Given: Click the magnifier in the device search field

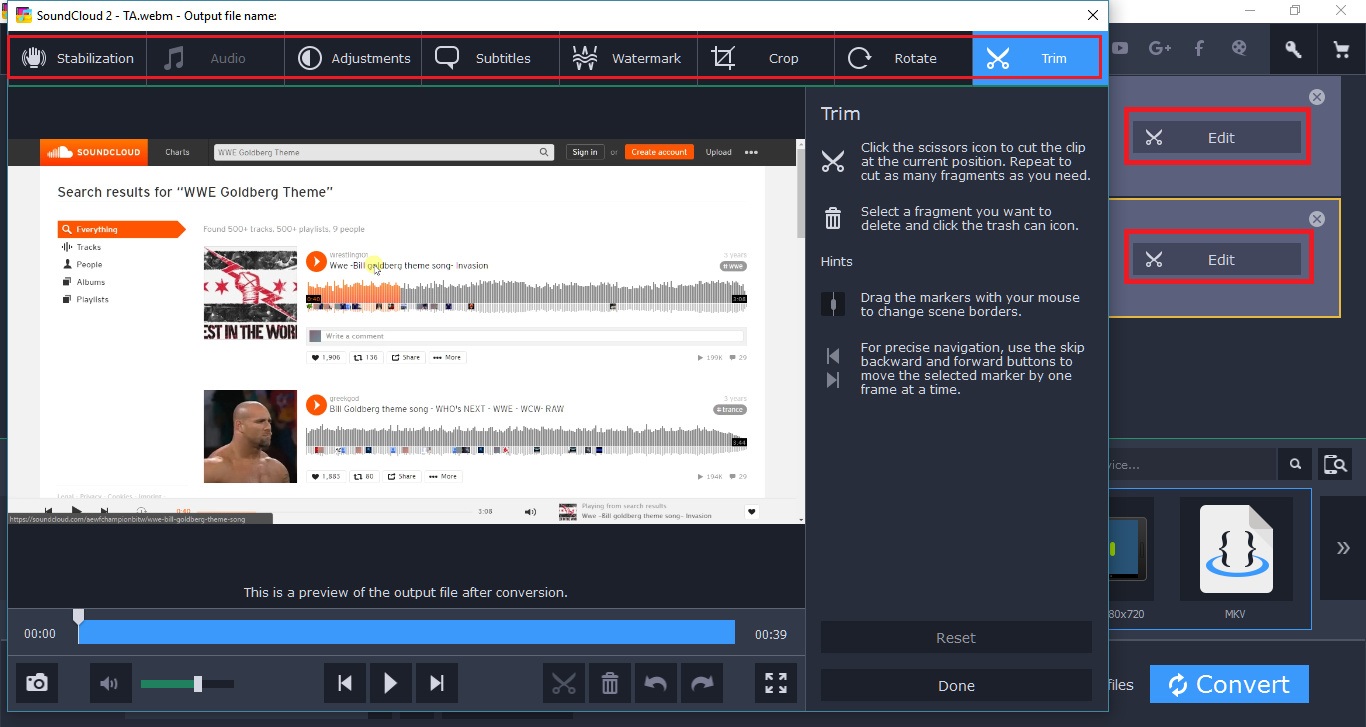Looking at the screenshot, I should point(1295,464).
